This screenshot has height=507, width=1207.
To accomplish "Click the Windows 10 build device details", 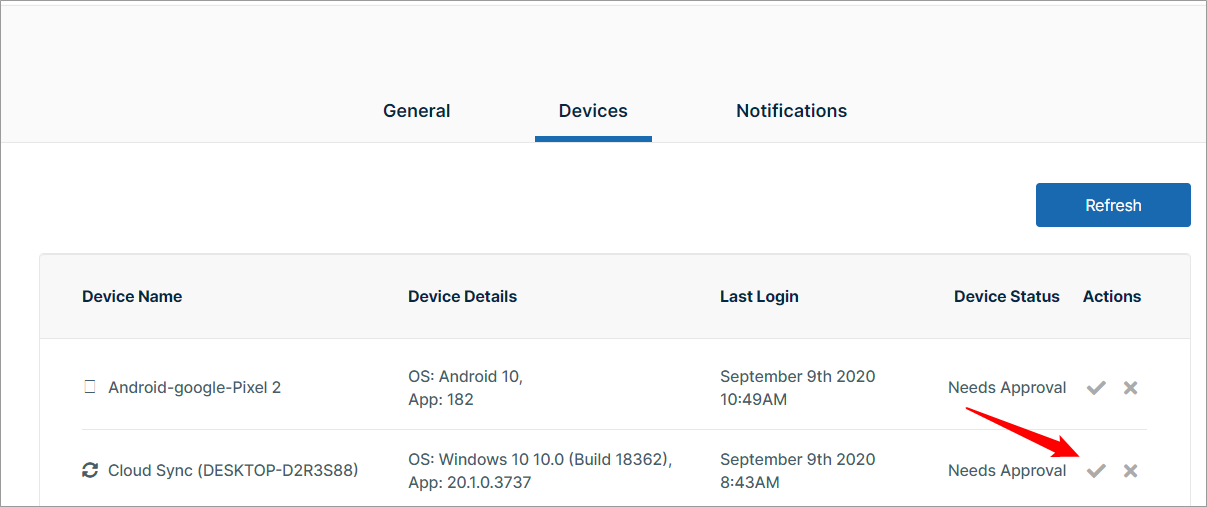I will 539,471.
